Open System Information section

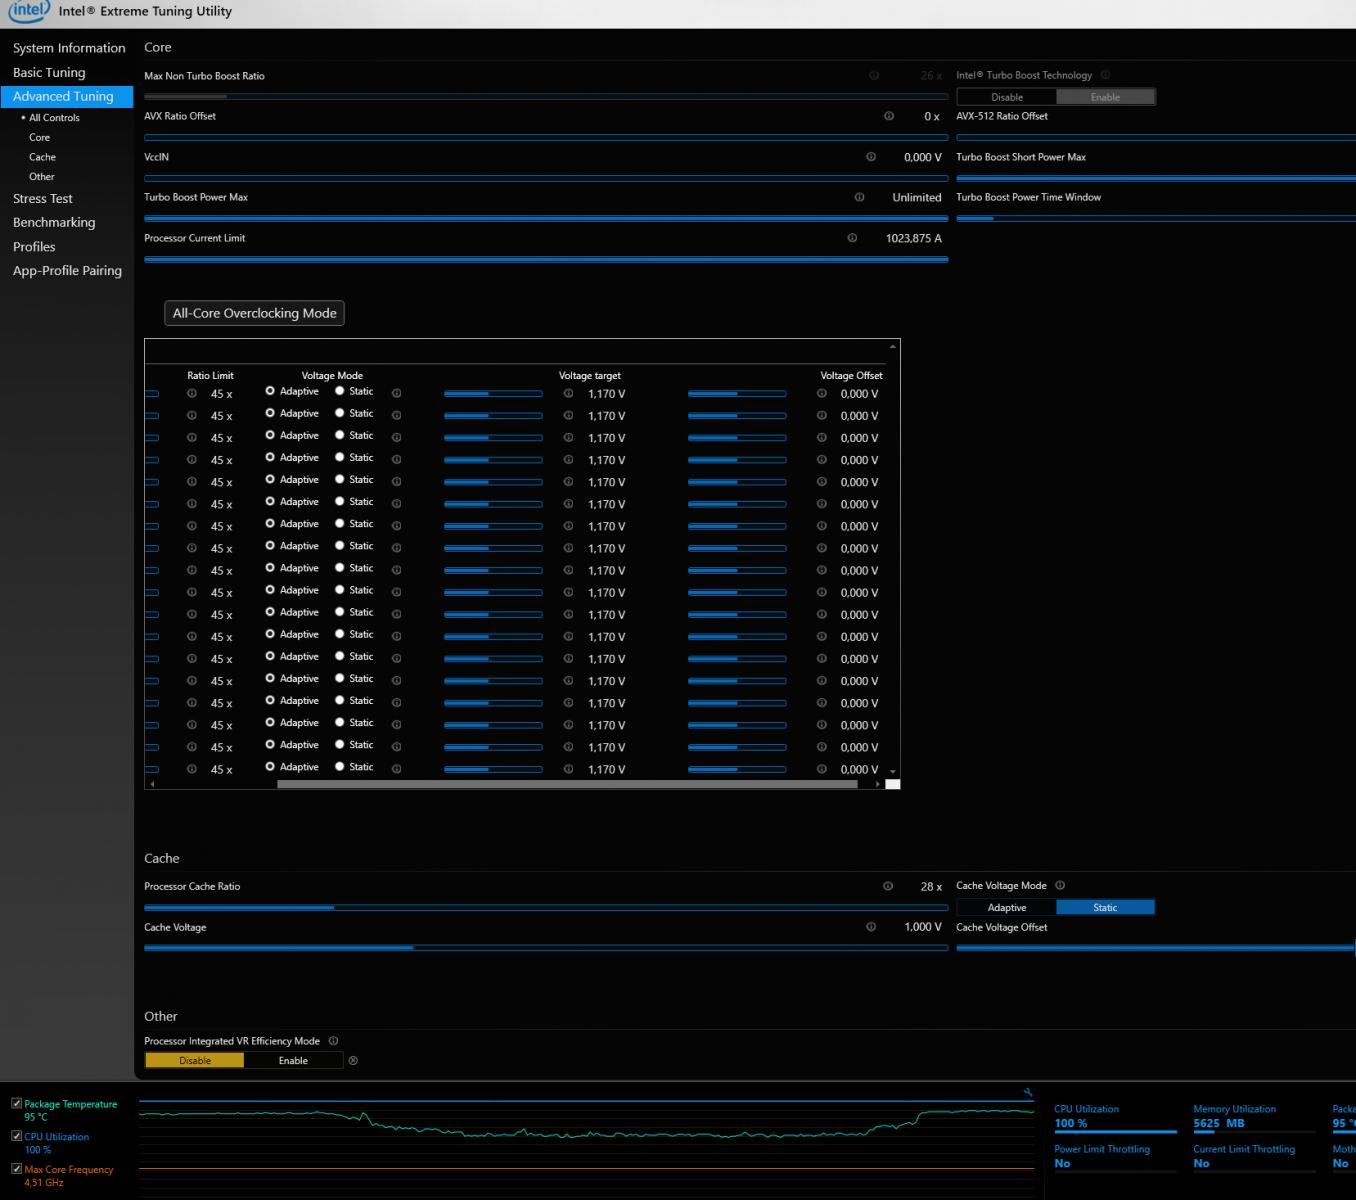(69, 48)
